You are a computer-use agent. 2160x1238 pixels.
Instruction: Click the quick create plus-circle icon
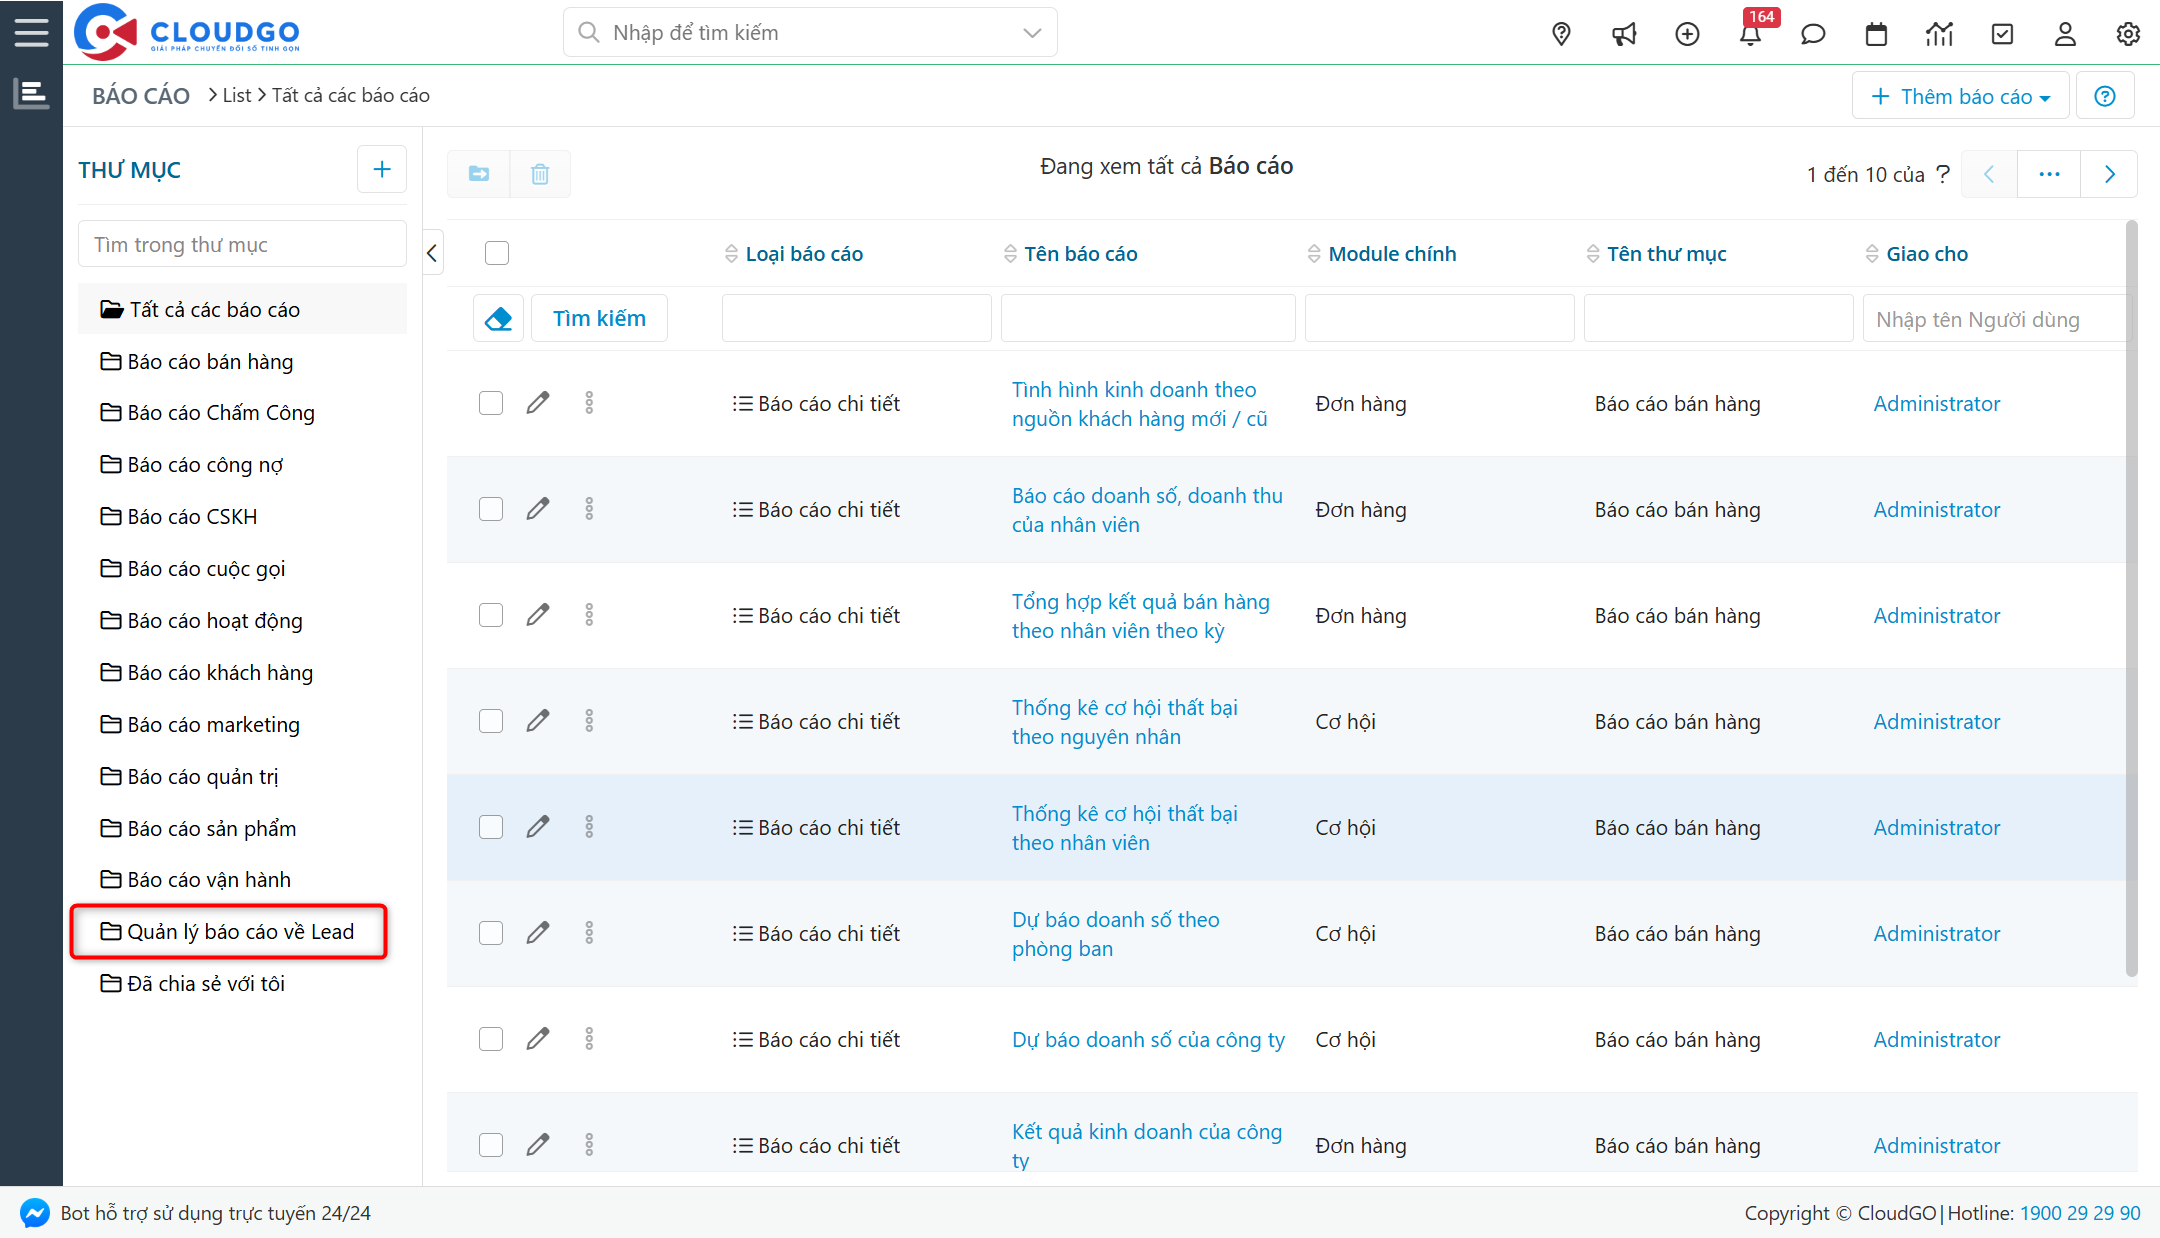point(1687,35)
